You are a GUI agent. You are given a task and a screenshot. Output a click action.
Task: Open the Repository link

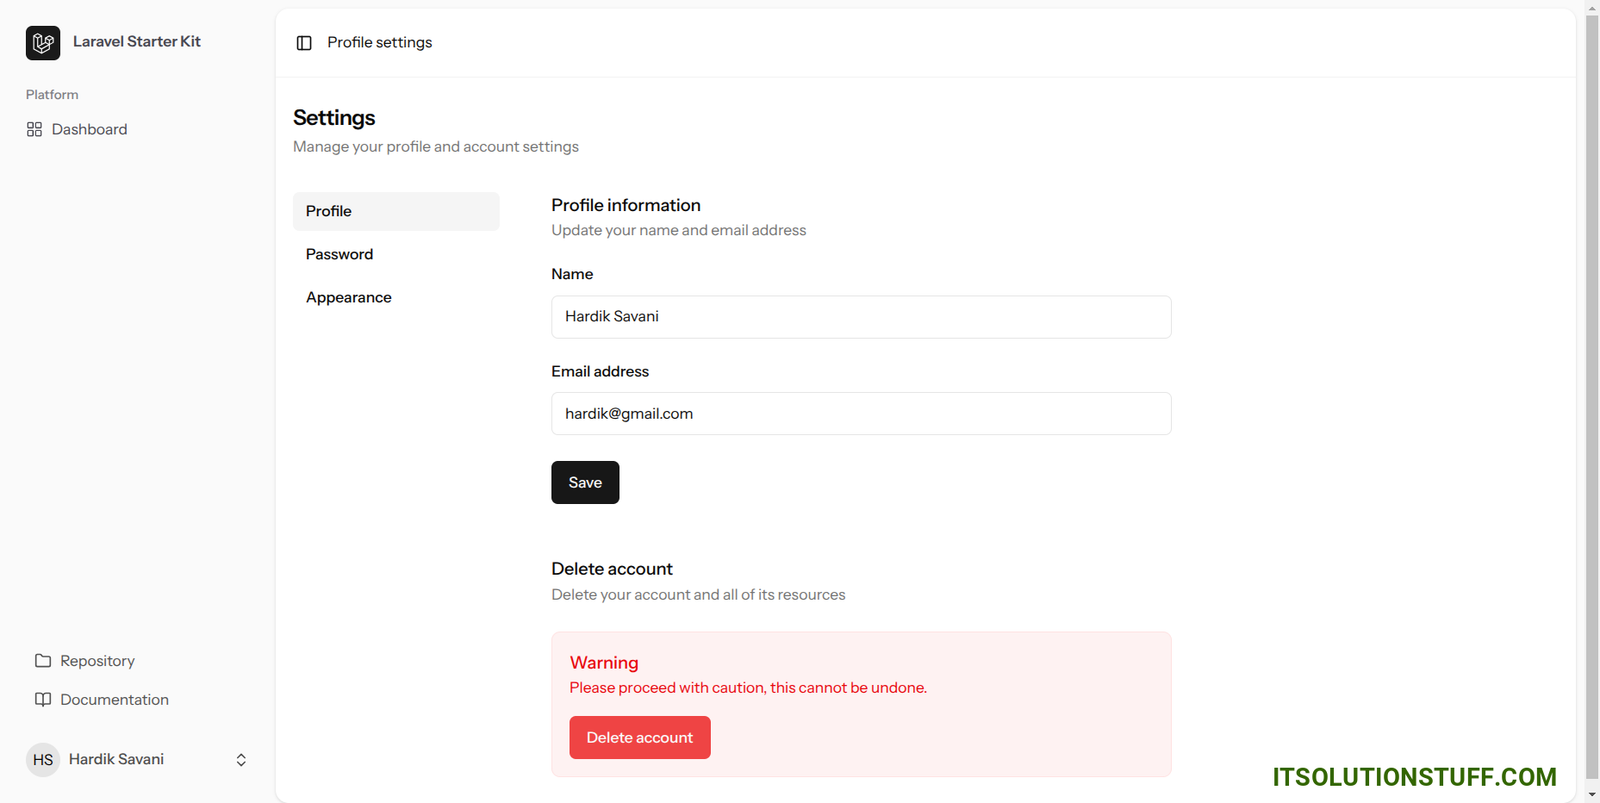click(97, 661)
